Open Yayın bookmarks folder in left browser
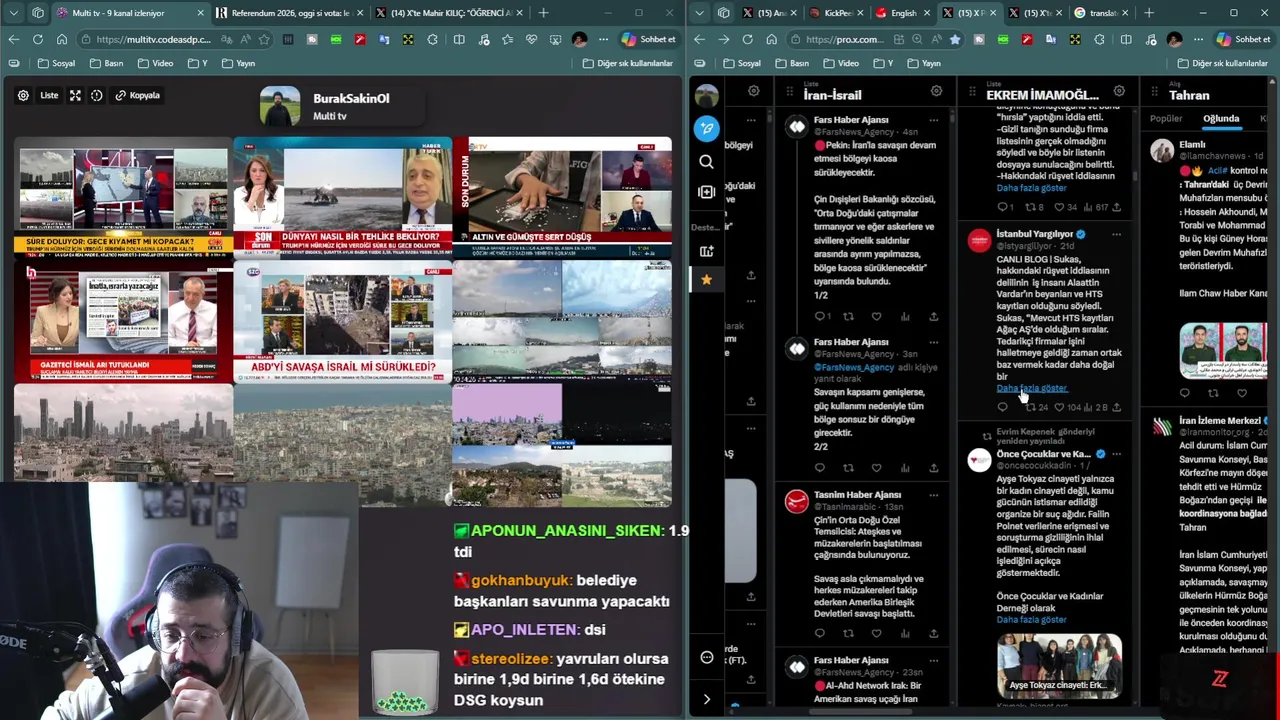 click(x=238, y=63)
